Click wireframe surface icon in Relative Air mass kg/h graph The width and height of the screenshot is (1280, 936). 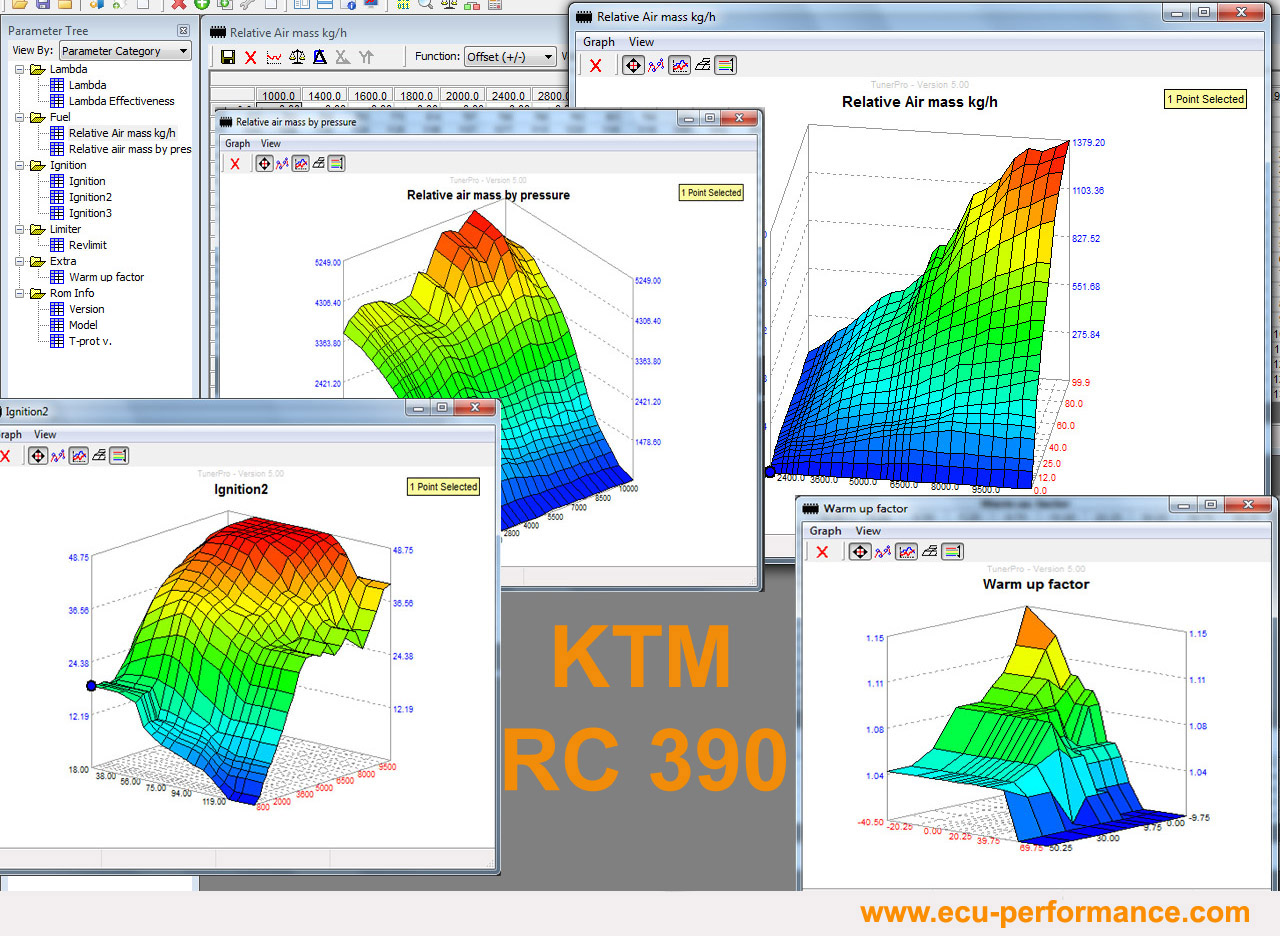click(x=702, y=65)
